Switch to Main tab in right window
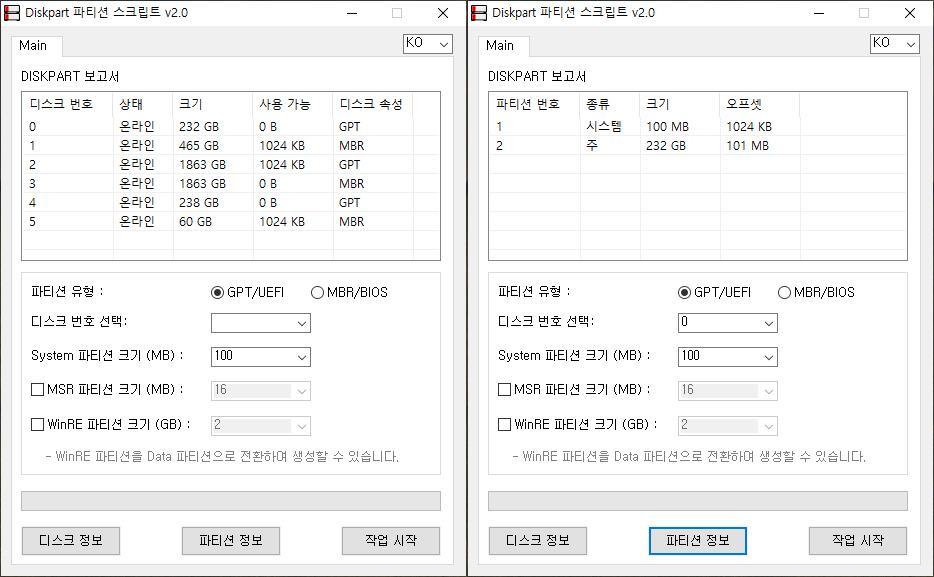 pyautogui.click(x=503, y=46)
